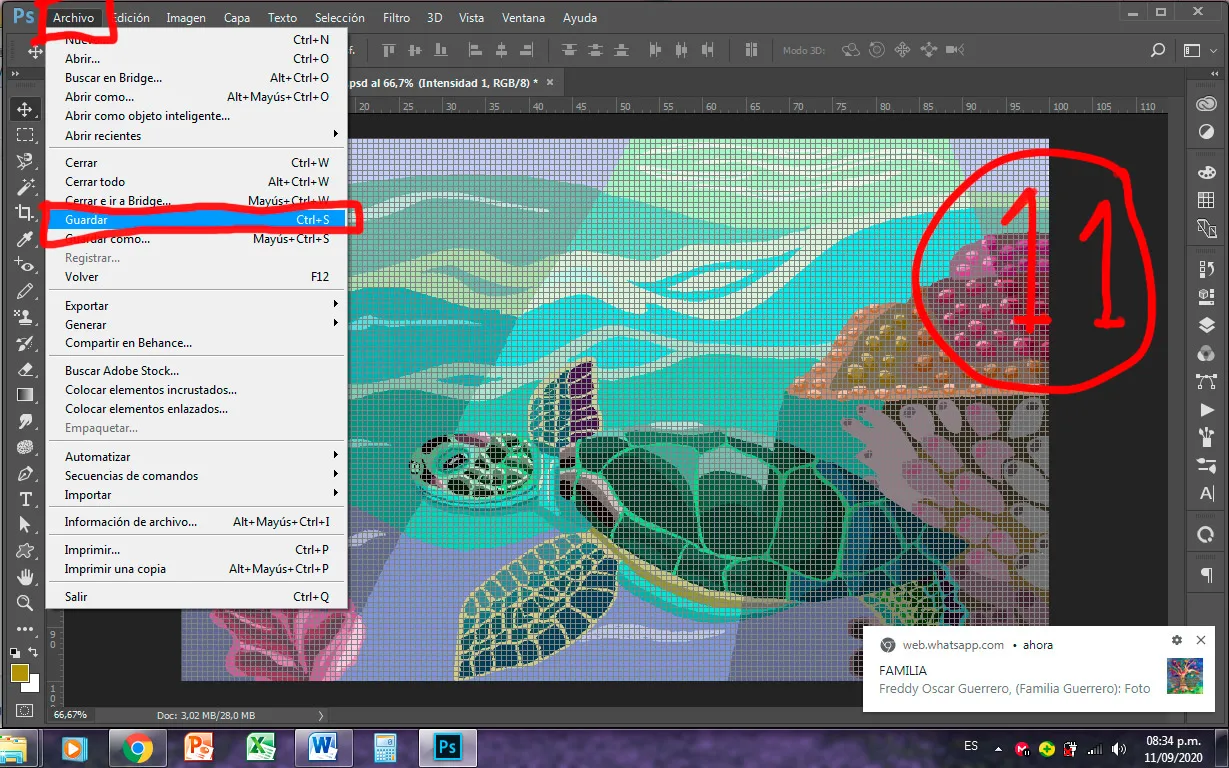Open WhatsApp notification settings gear
Viewport: 1229px width, 768px height.
pos(1177,640)
